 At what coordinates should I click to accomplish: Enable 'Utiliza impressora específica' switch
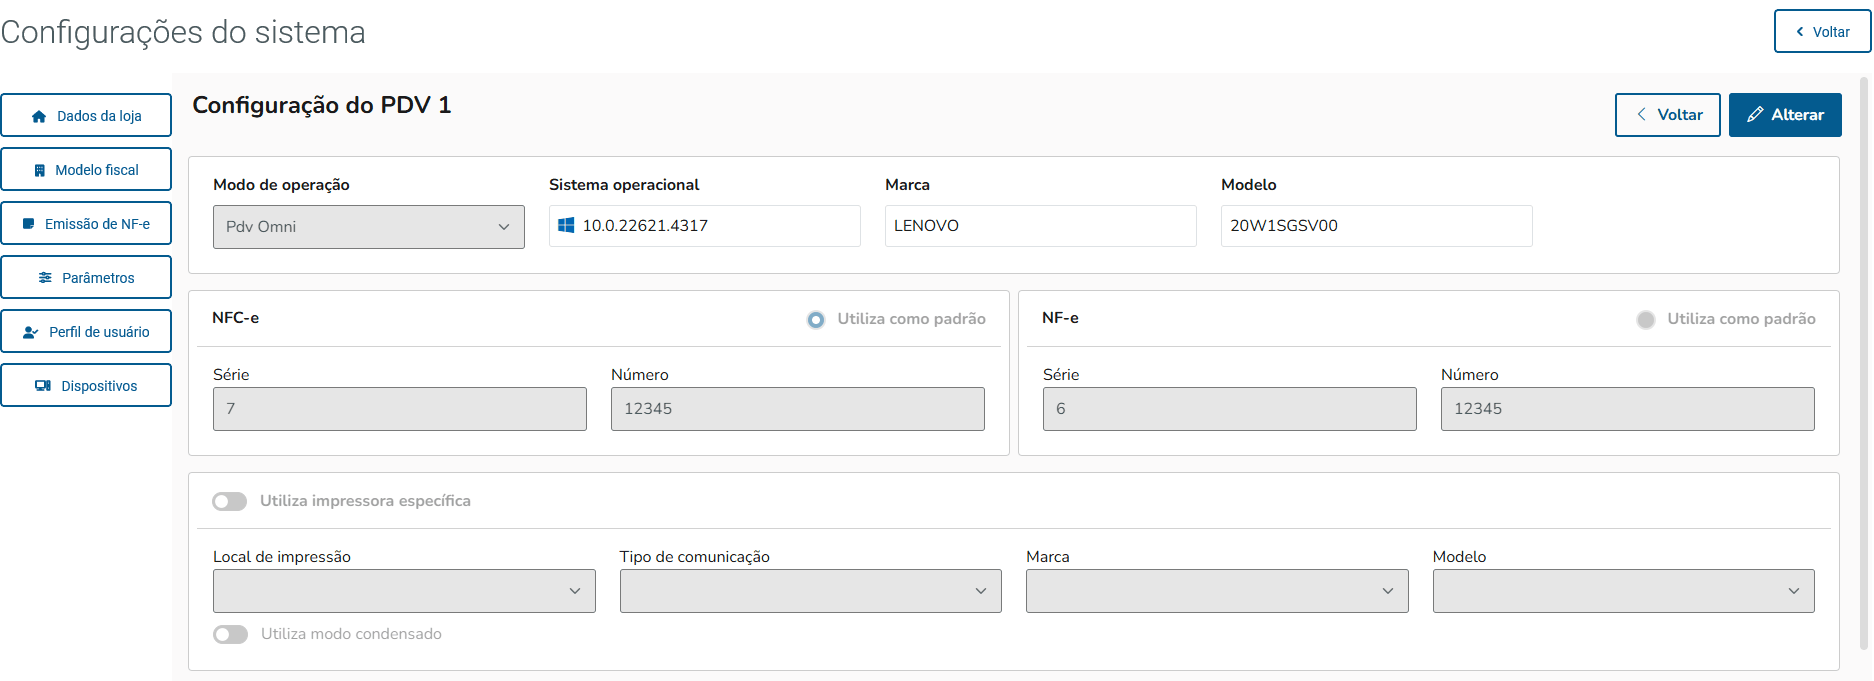tap(230, 501)
